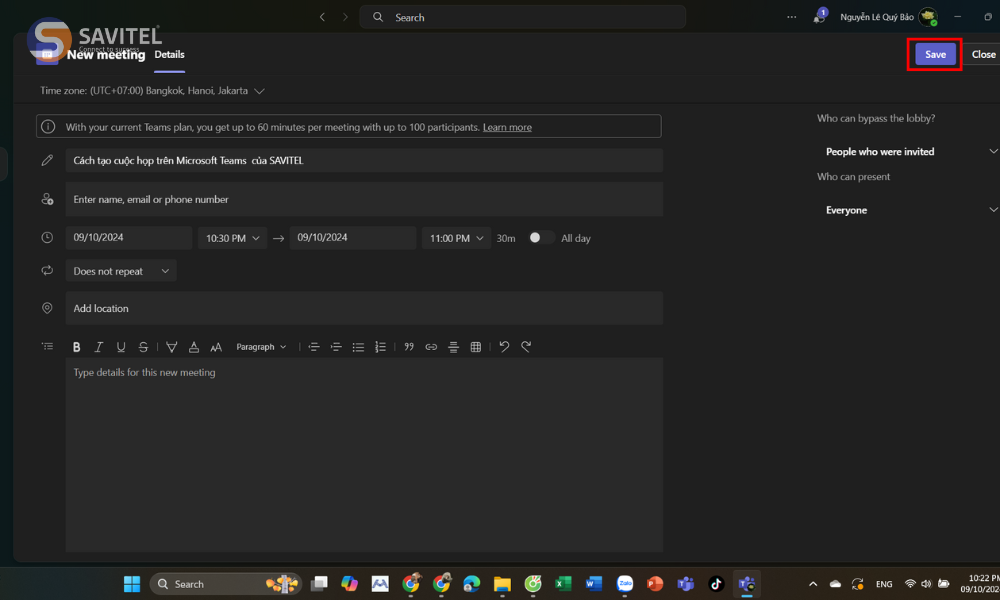Insert a bulleted list
Viewport: 1000px width, 600px height.
(x=358, y=347)
